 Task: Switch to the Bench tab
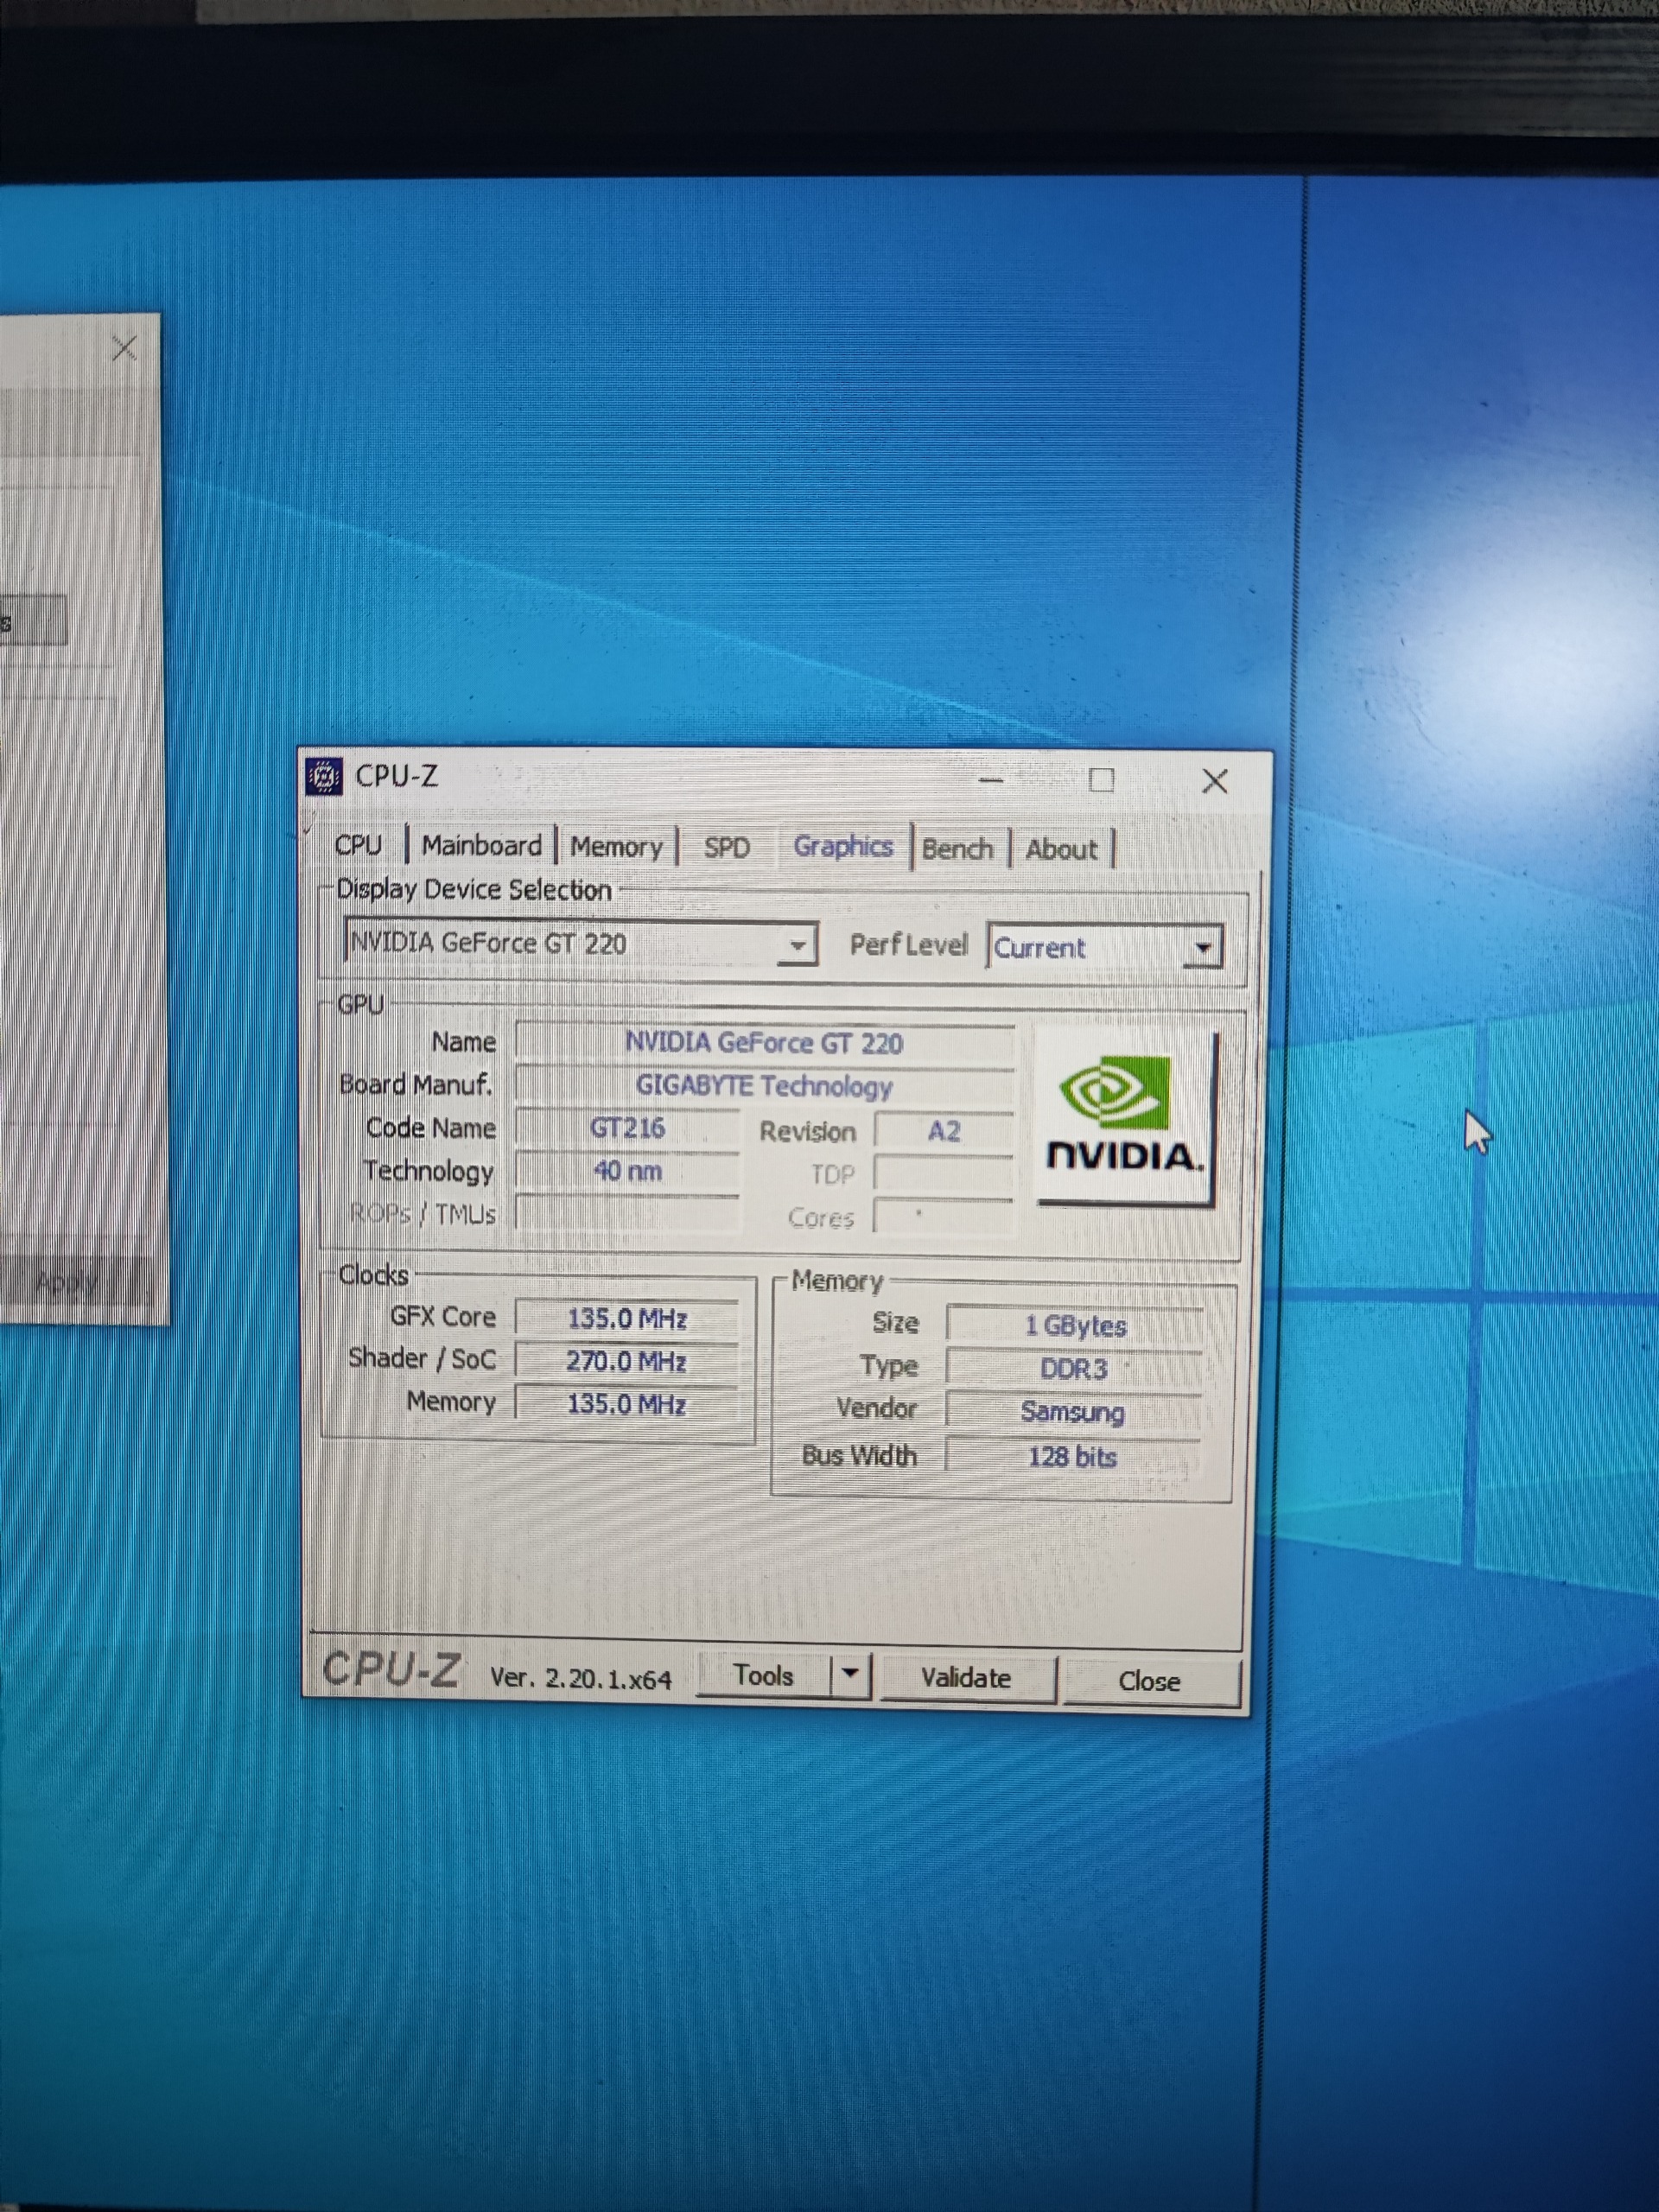[957, 850]
